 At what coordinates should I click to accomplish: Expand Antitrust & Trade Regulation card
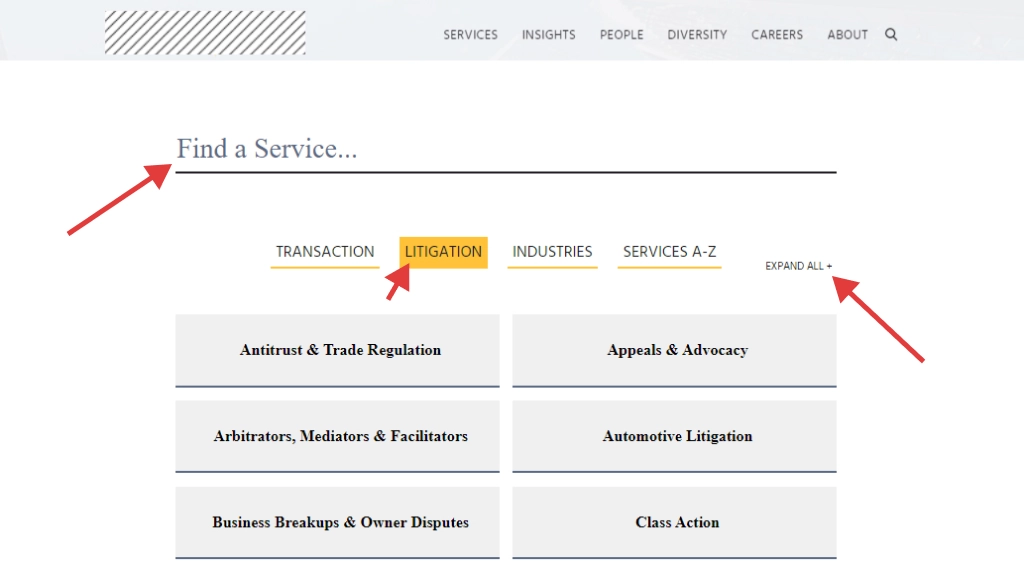point(338,351)
